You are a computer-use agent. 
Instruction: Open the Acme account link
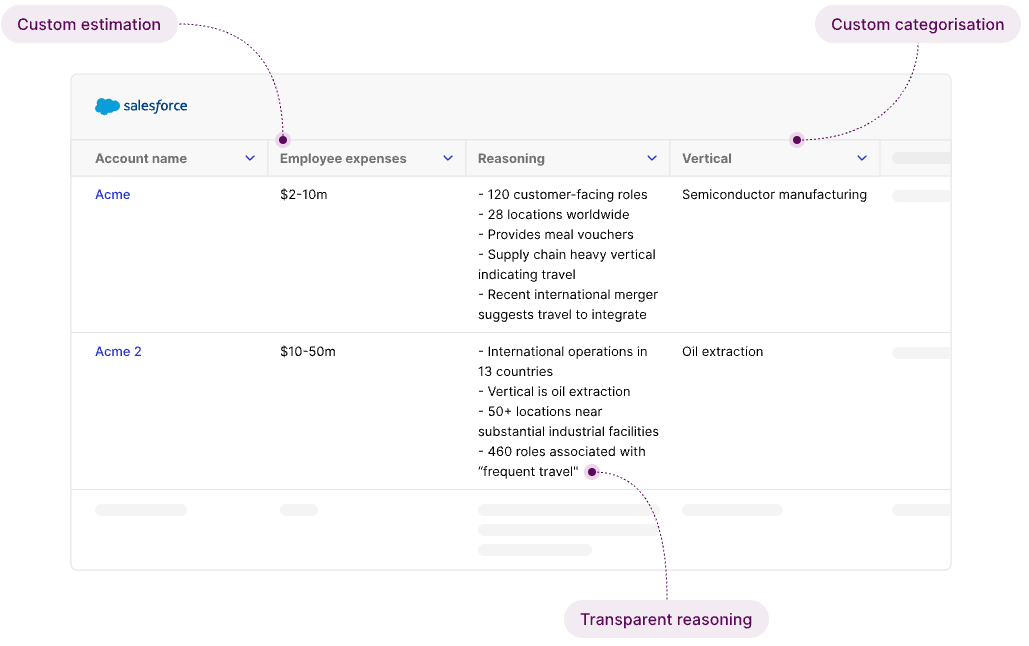113,195
